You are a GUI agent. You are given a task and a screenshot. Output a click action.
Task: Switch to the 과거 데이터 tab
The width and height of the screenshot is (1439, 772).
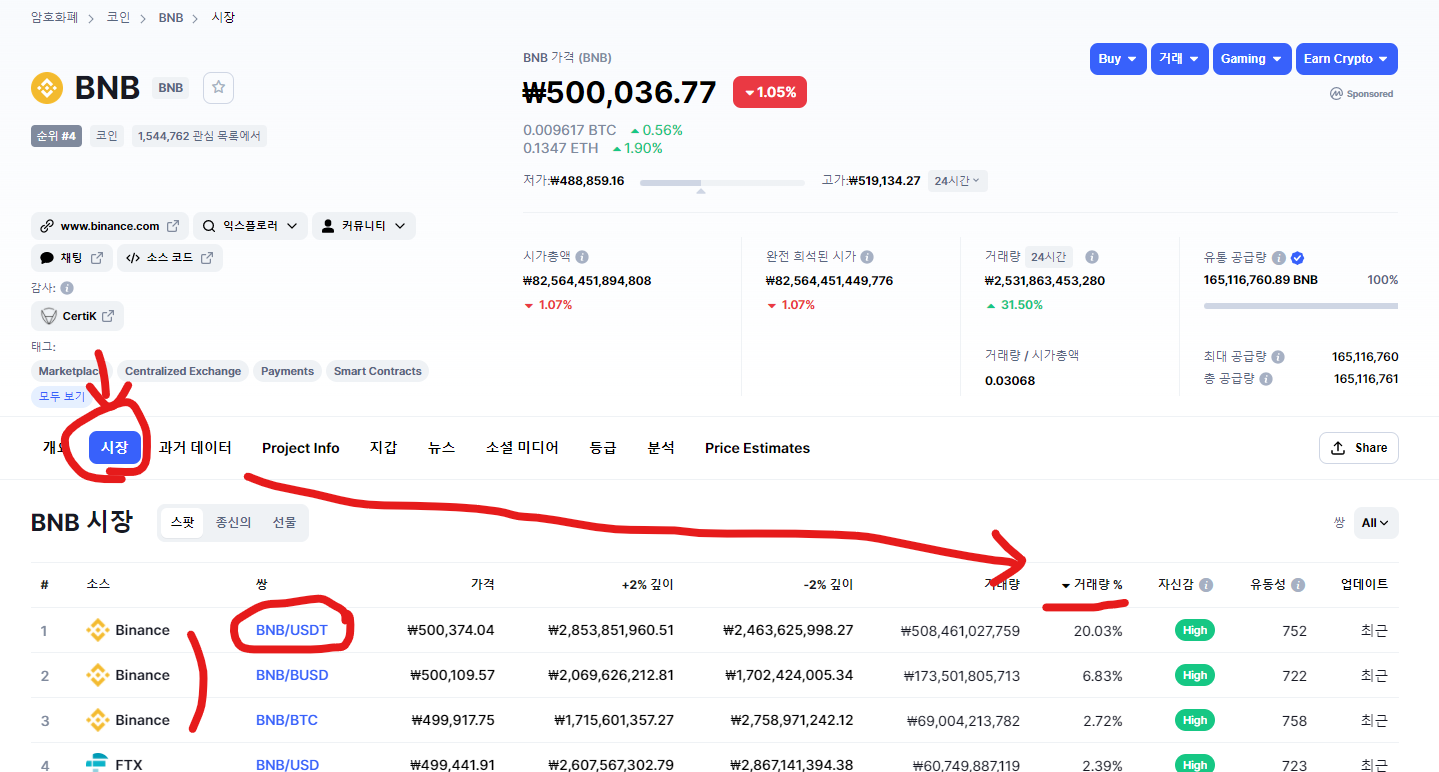pos(195,448)
